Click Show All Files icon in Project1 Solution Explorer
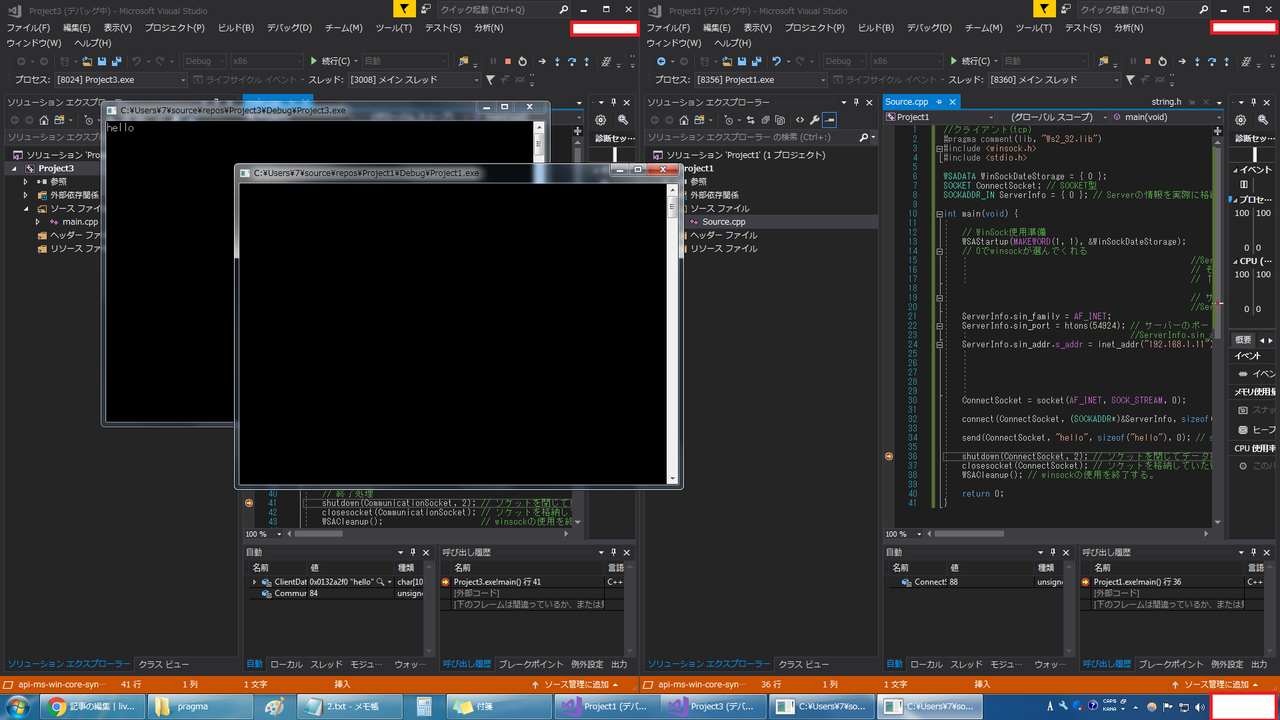Viewport: 1280px width, 720px height. point(780,120)
